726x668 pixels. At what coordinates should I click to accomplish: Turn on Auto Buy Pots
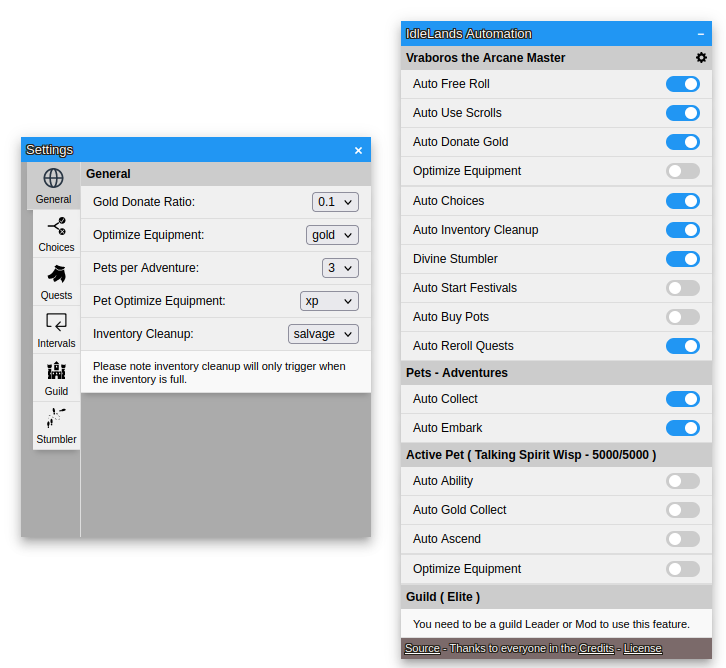pyautogui.click(x=682, y=317)
